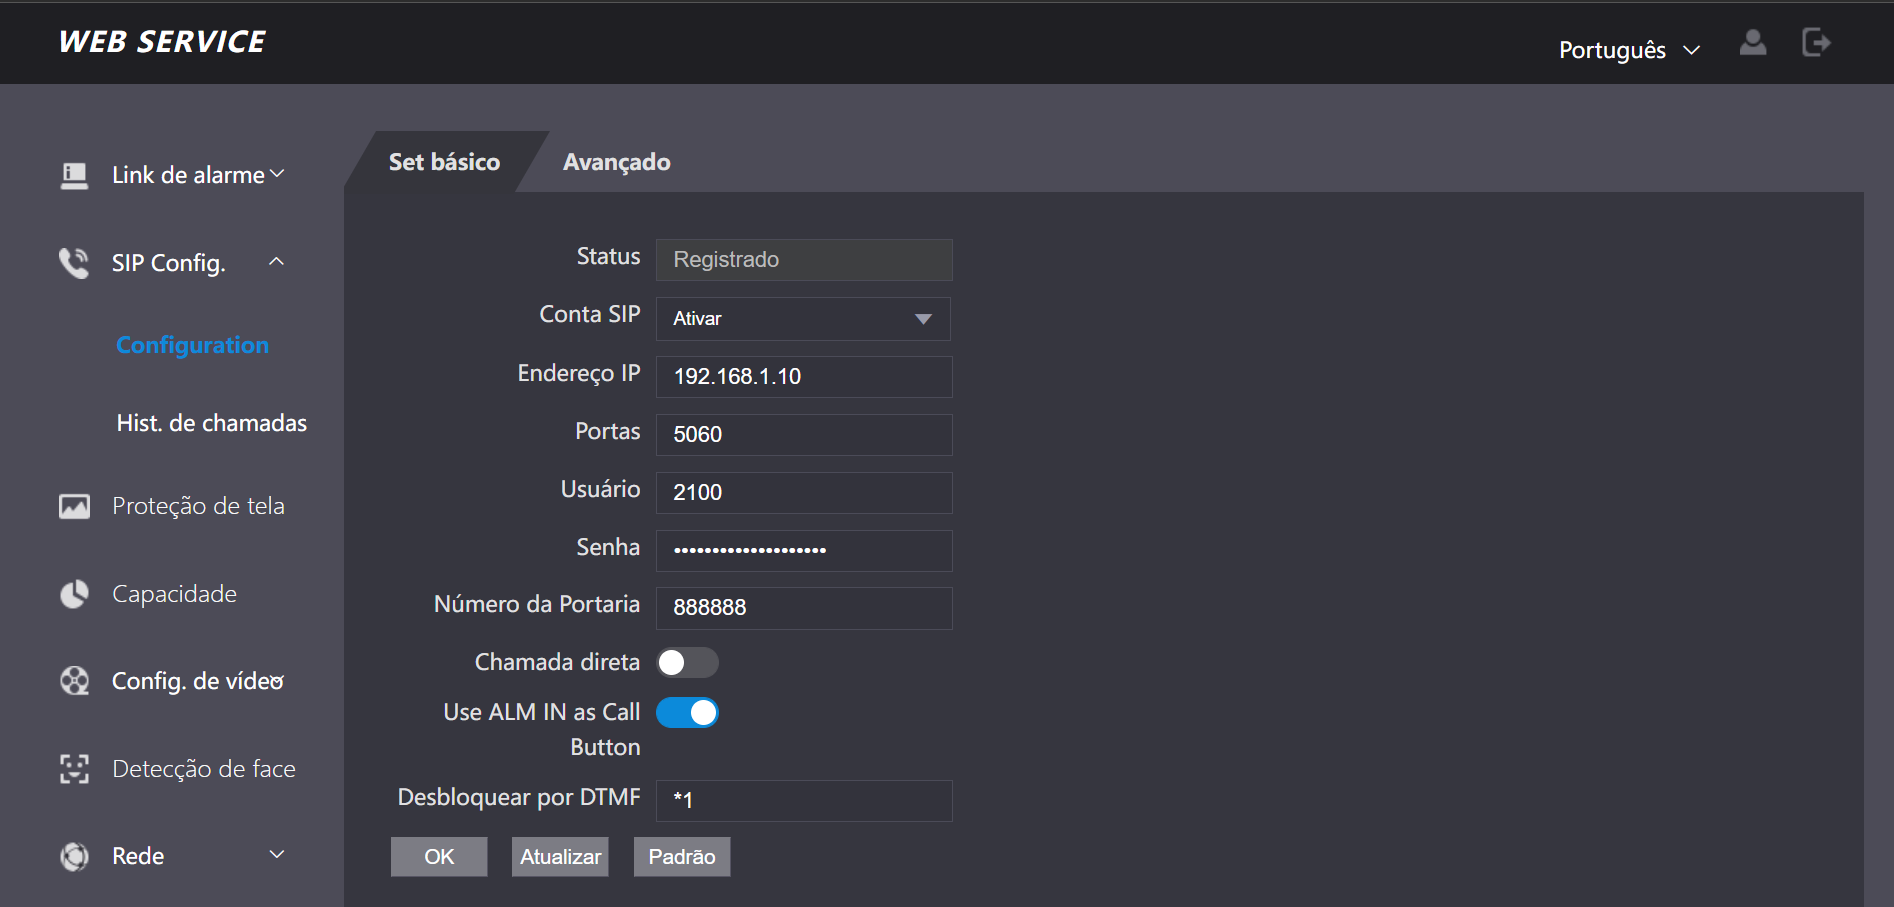The height and width of the screenshot is (907, 1894).
Task: Switch to the Avançado tab
Action: click(x=616, y=162)
